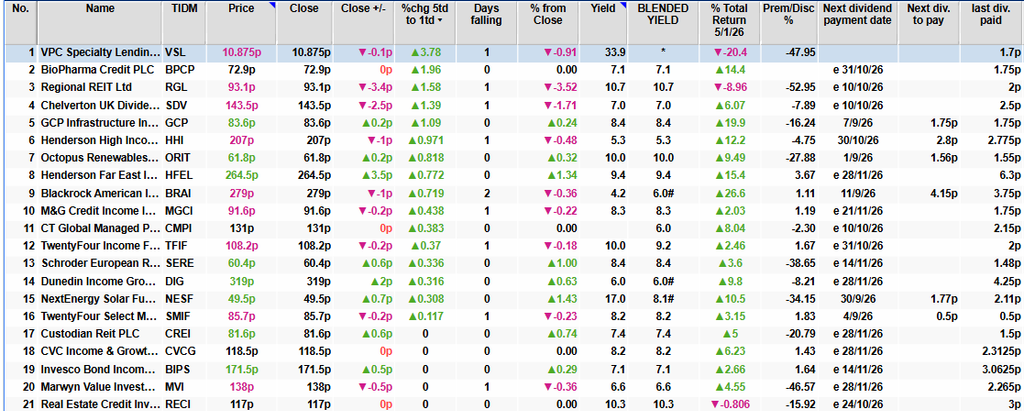Sort table by Name column header
Viewport: 1024px width, 411px height.
click(x=100, y=22)
